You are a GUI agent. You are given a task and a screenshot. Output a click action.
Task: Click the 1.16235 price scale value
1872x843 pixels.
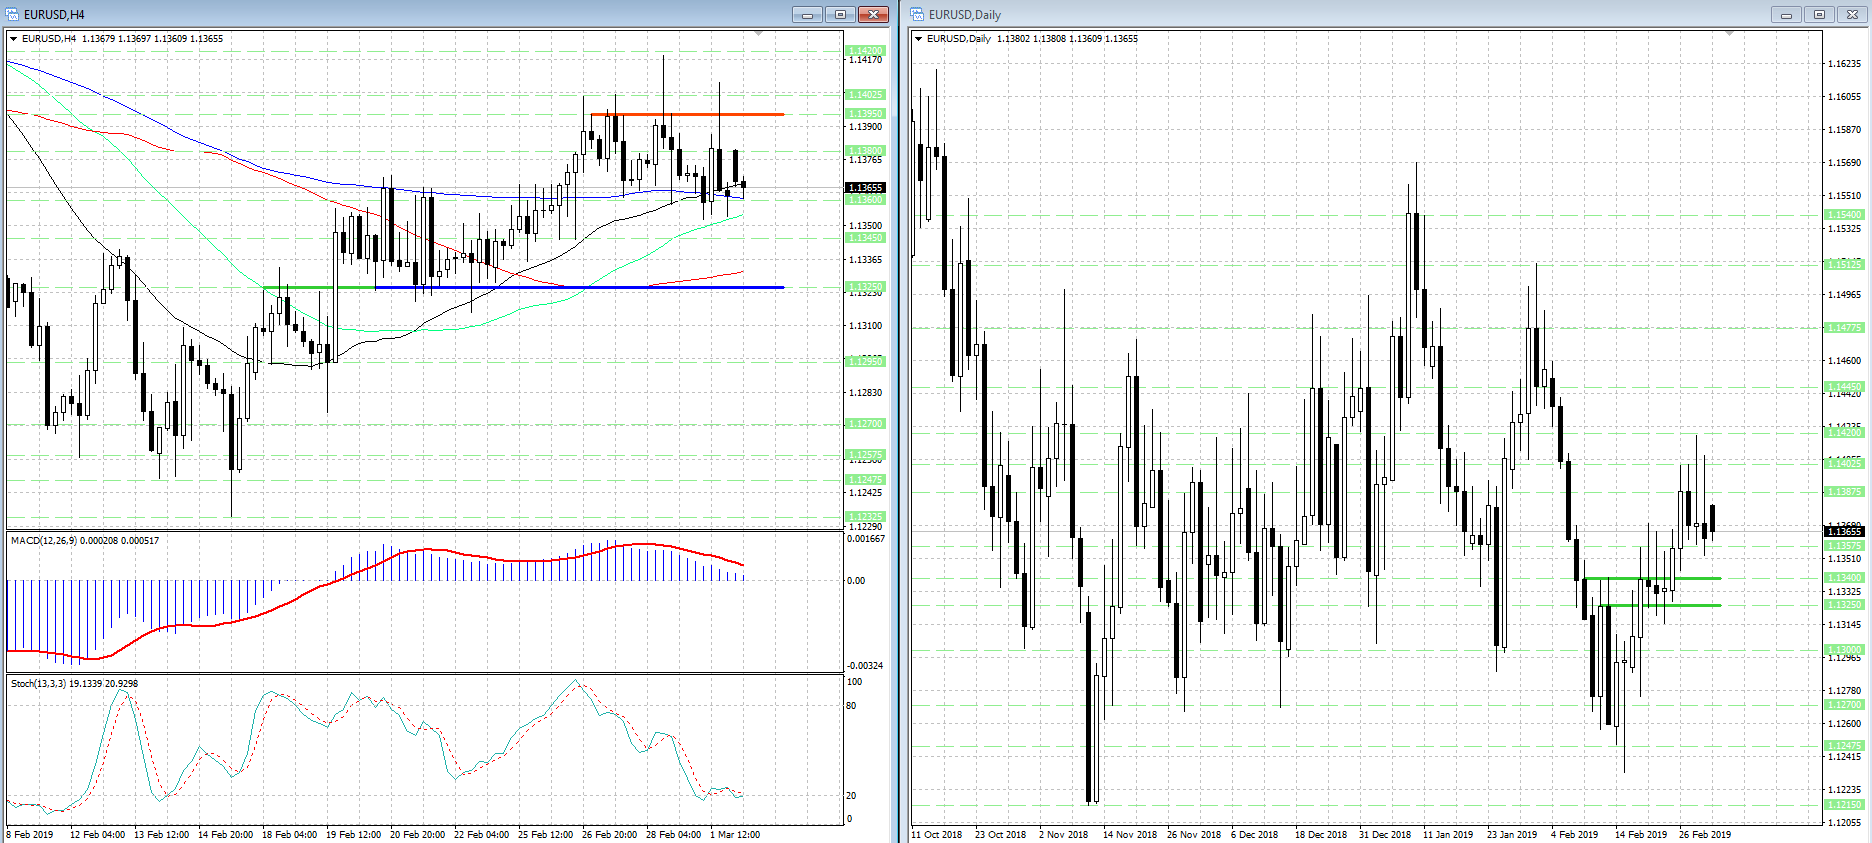[1845, 64]
